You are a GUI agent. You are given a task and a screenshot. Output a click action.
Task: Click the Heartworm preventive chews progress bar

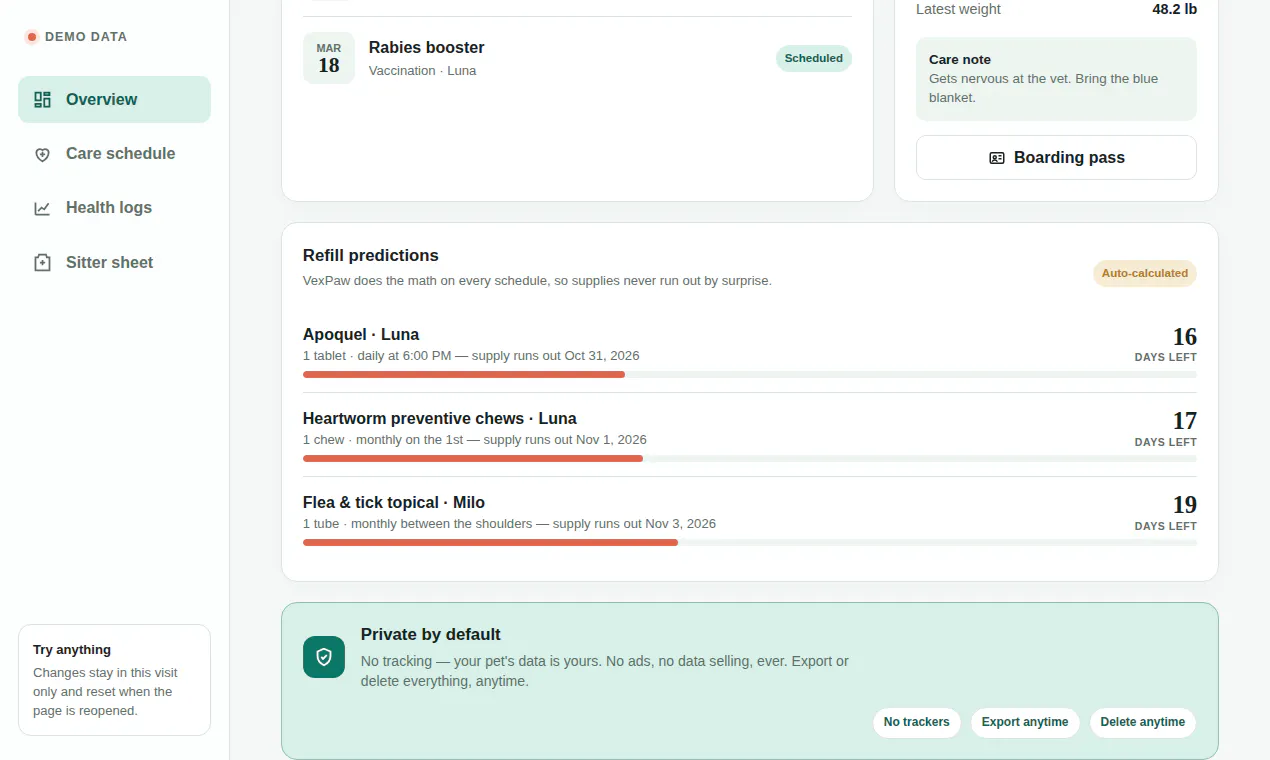point(750,459)
